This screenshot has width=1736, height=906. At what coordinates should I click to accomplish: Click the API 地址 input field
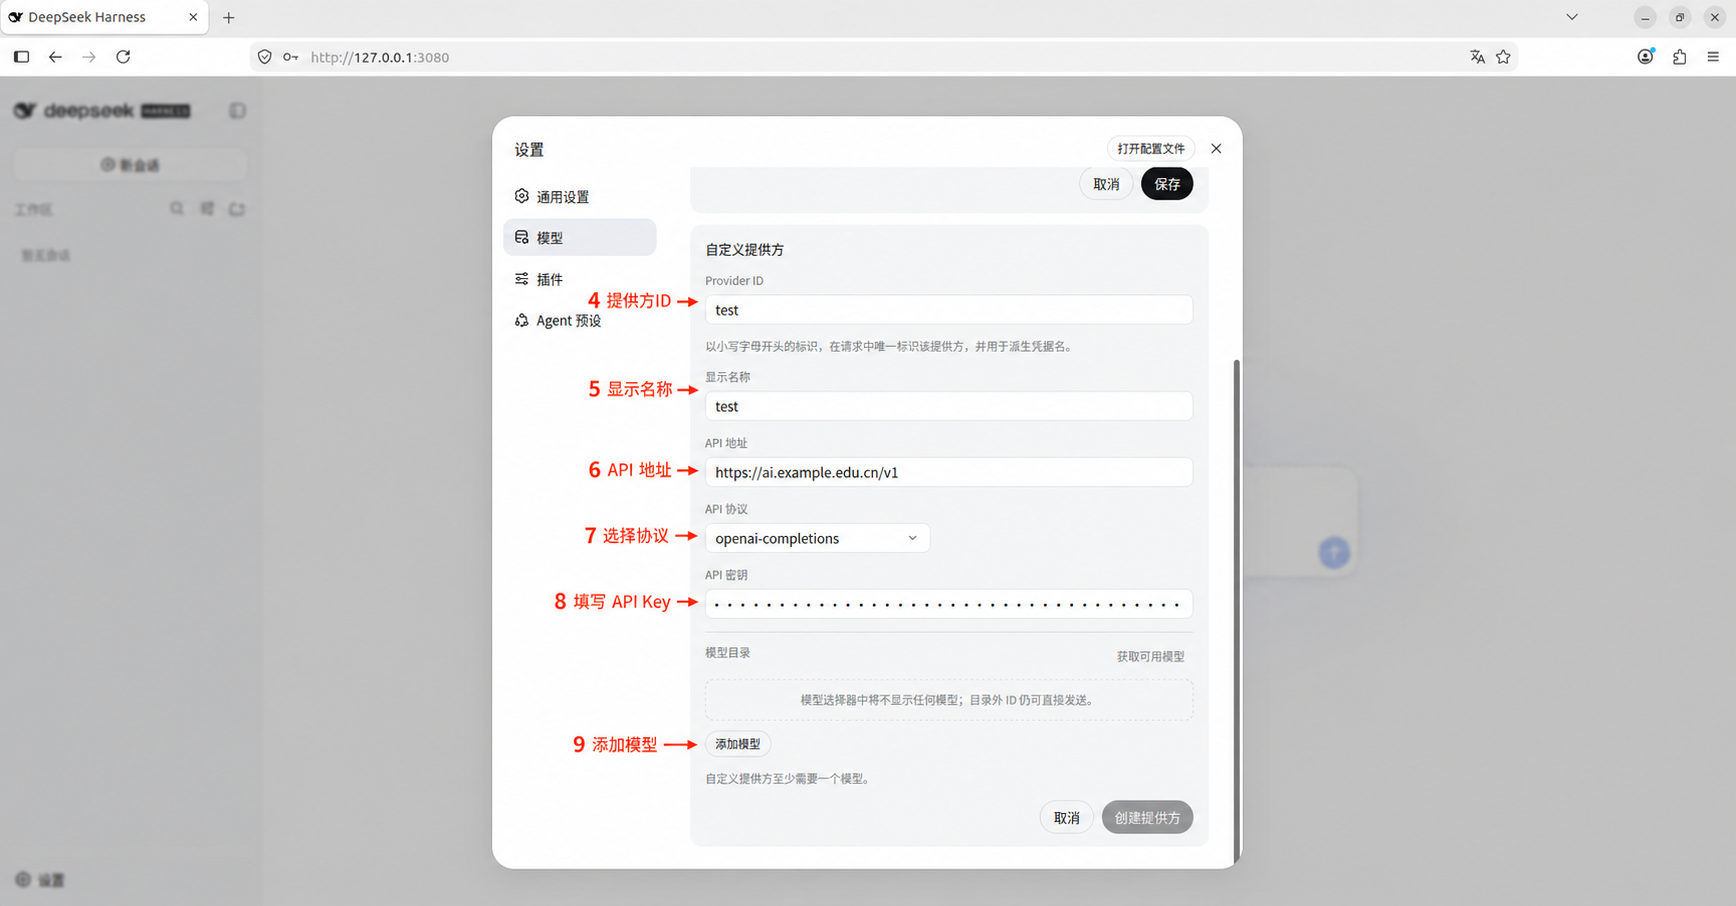(x=948, y=472)
